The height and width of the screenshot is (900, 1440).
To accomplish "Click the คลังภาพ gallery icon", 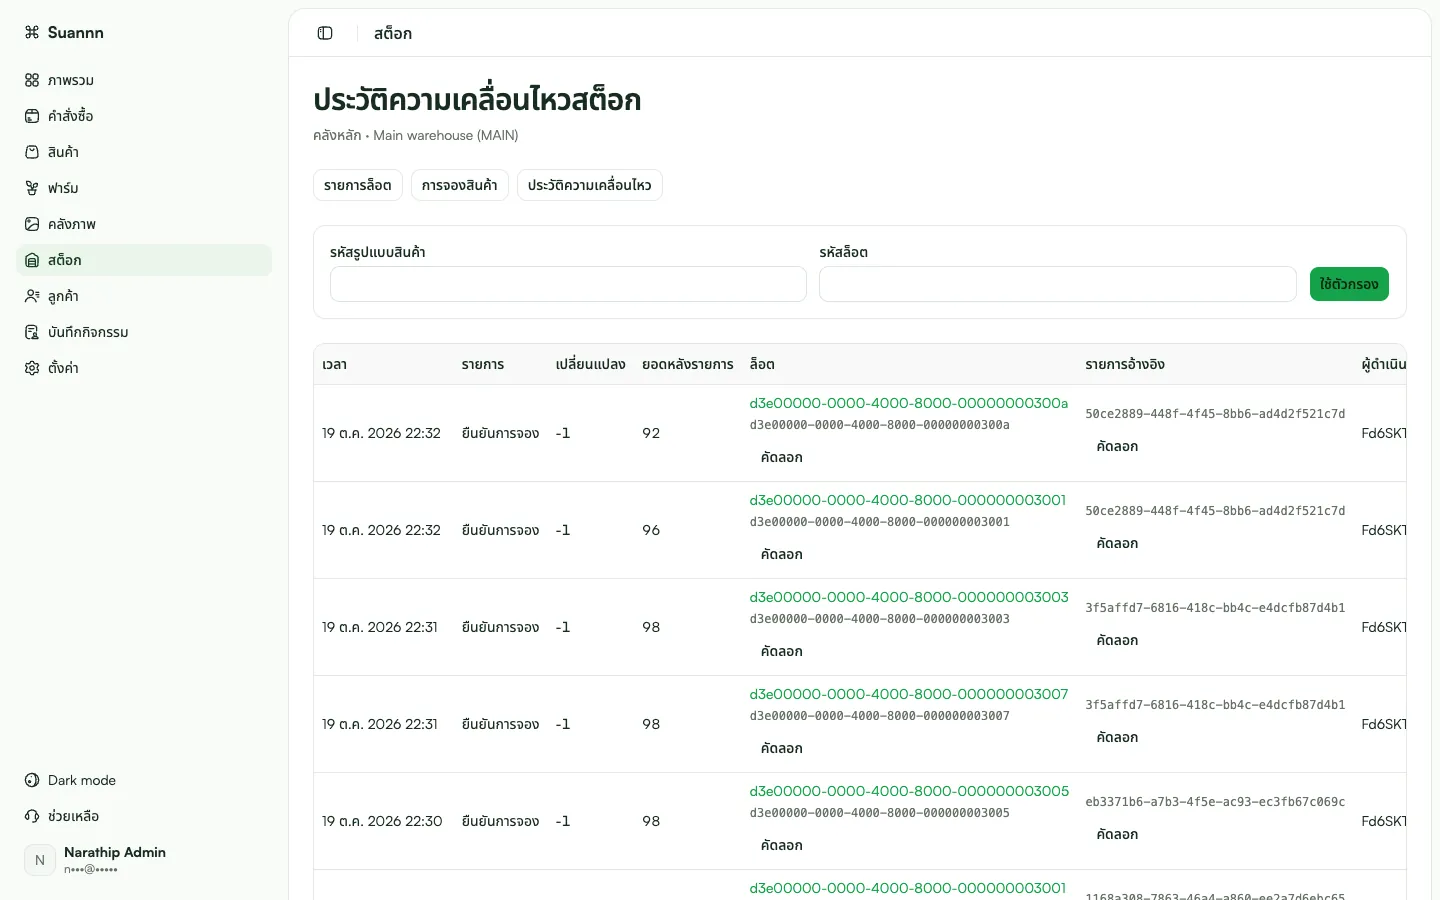I will [32, 224].
